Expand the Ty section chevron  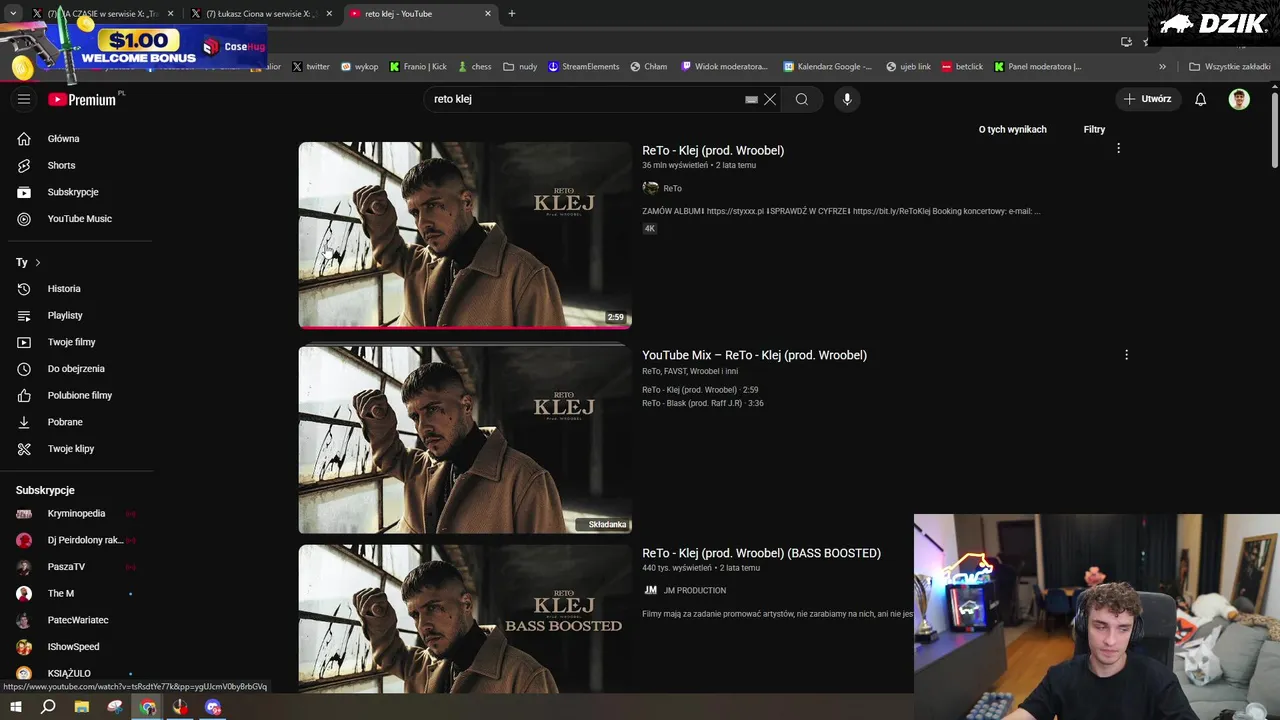pyautogui.click(x=37, y=262)
